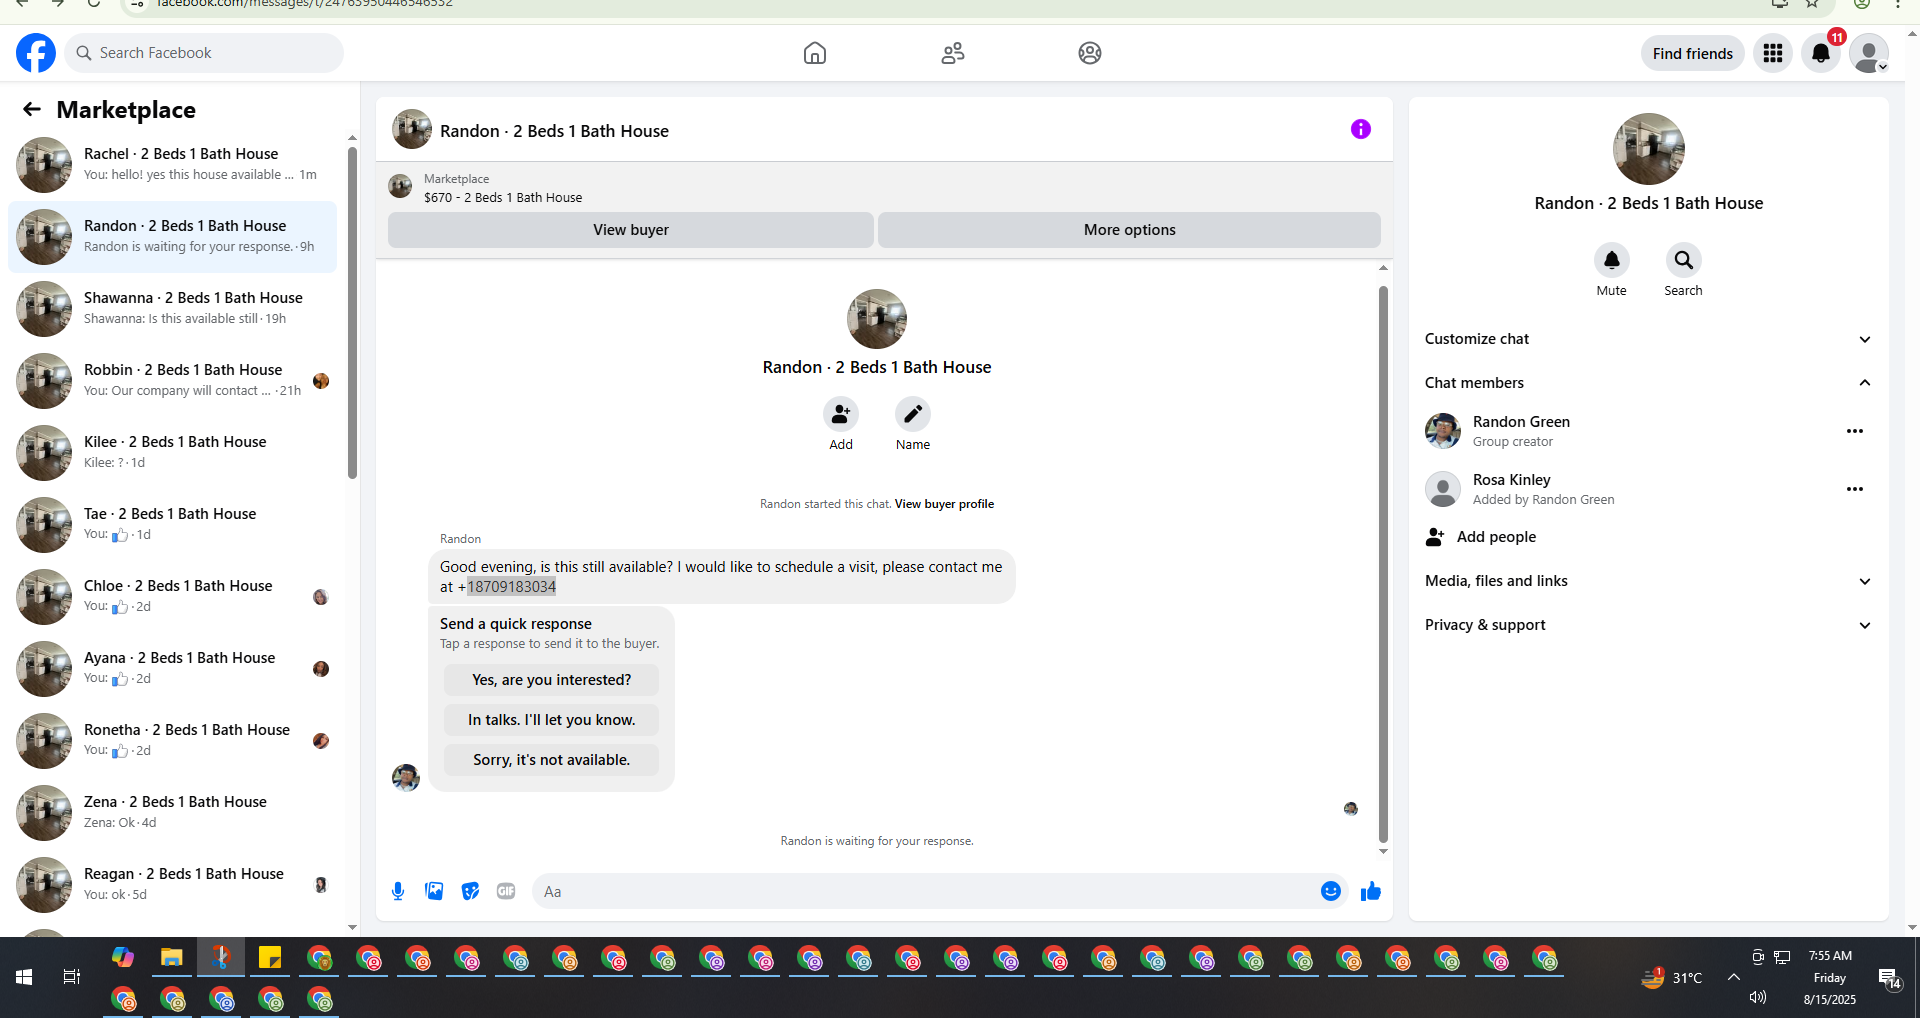Click More options button

(x=1130, y=230)
